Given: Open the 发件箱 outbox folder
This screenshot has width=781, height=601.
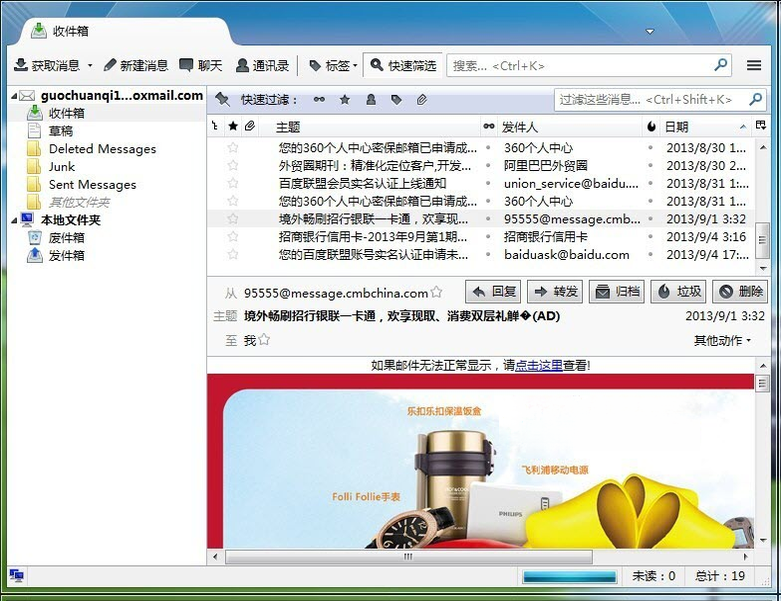Looking at the screenshot, I should click(x=66, y=255).
